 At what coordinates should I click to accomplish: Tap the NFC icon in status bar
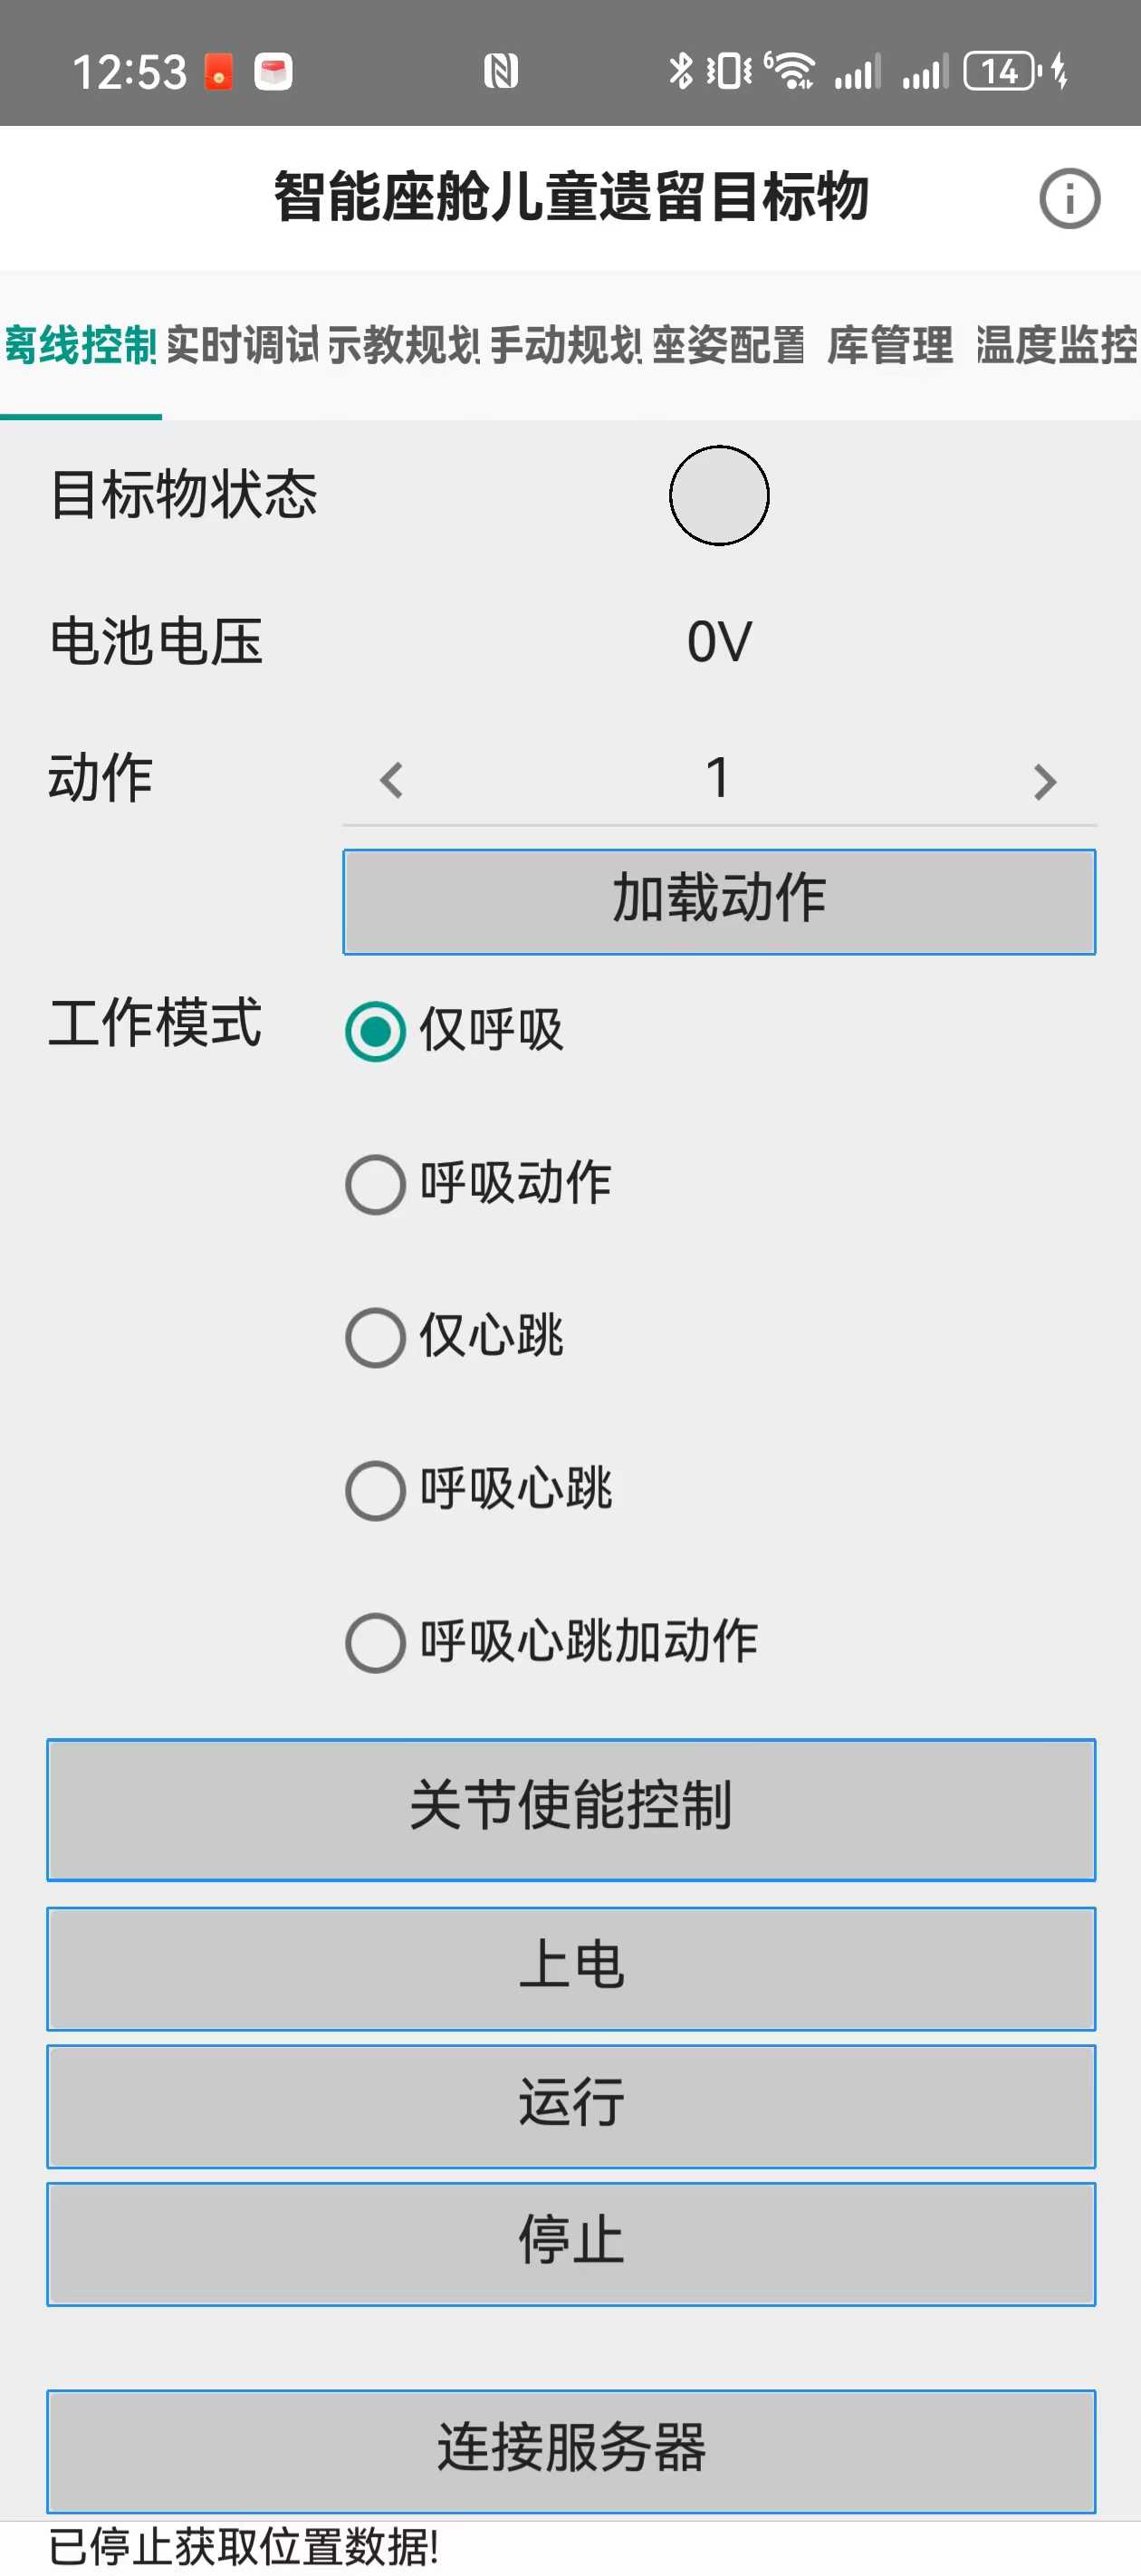coord(500,71)
